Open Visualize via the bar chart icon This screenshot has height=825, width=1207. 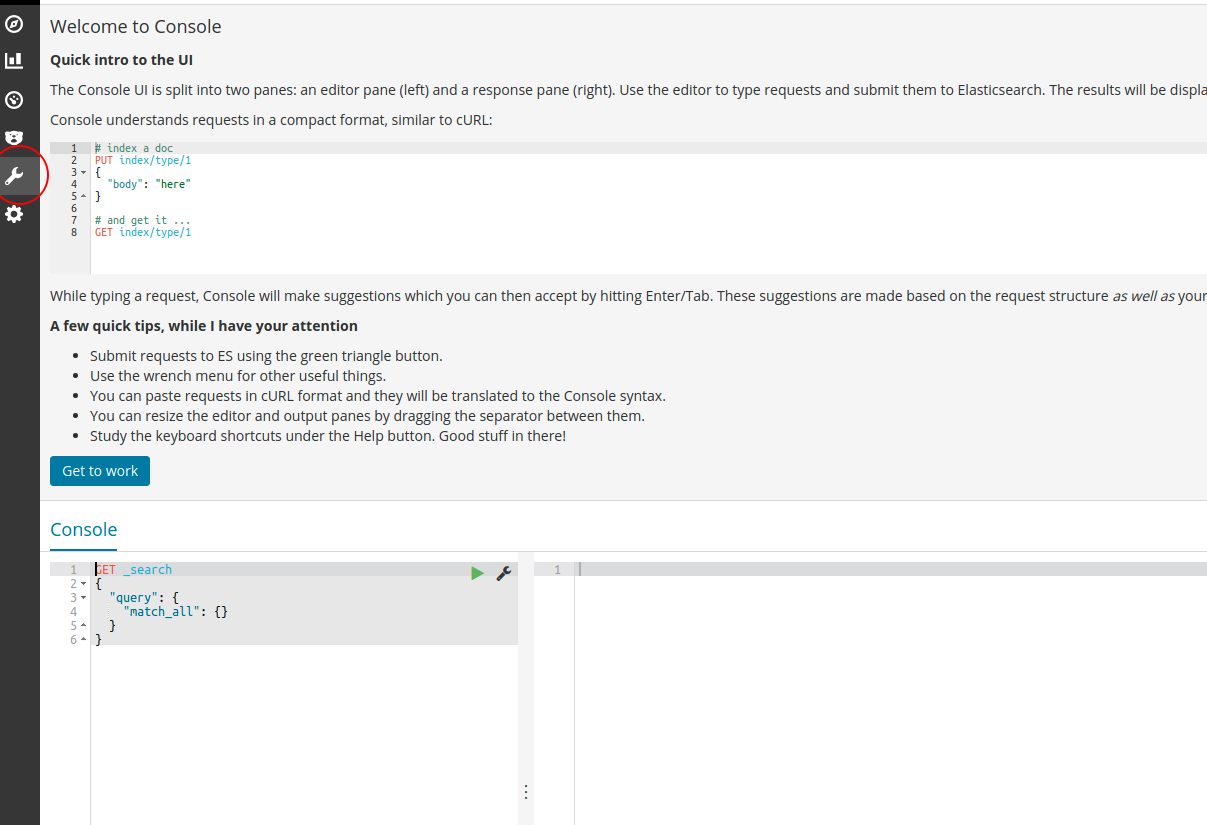point(14,60)
